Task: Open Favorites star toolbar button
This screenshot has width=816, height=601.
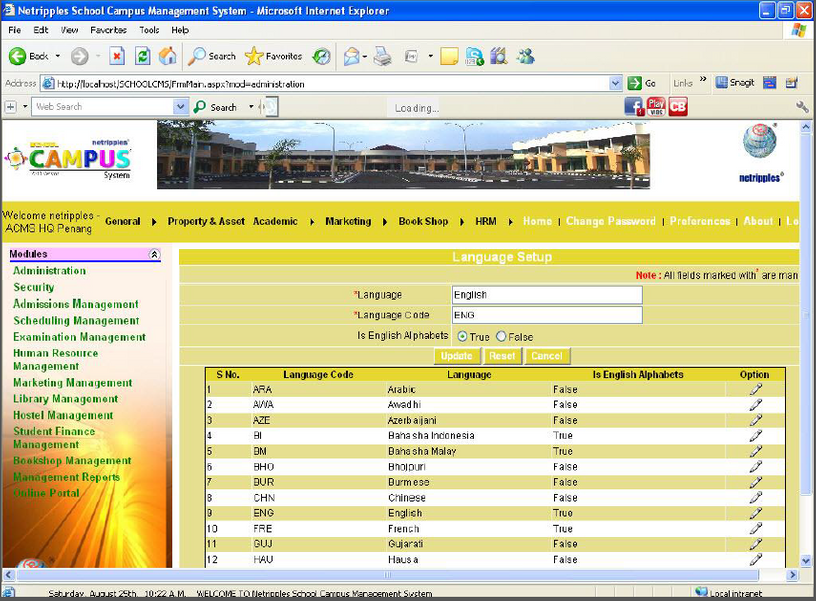Action: point(273,56)
